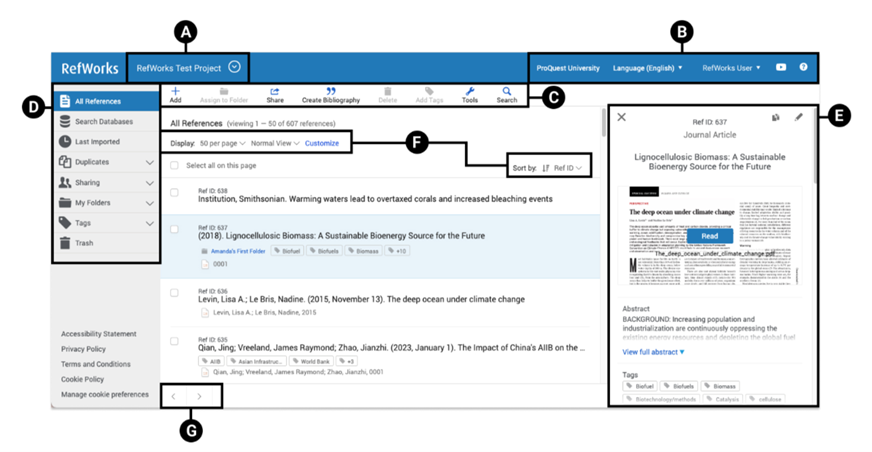Click the detail panel vertical scrollbar
This screenshot has width=872, height=452.
click(x=815, y=146)
